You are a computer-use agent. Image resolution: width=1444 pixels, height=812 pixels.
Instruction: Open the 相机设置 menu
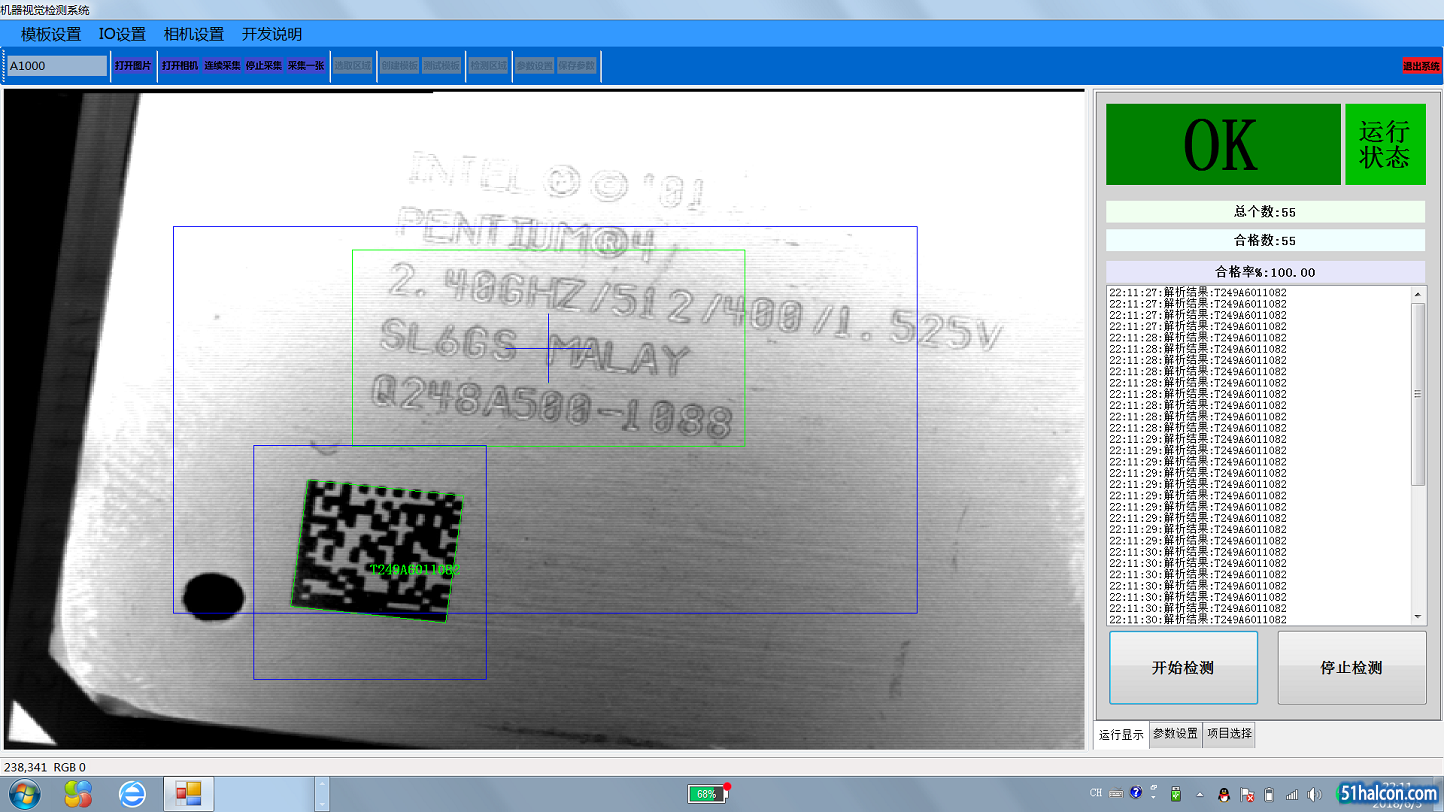194,34
